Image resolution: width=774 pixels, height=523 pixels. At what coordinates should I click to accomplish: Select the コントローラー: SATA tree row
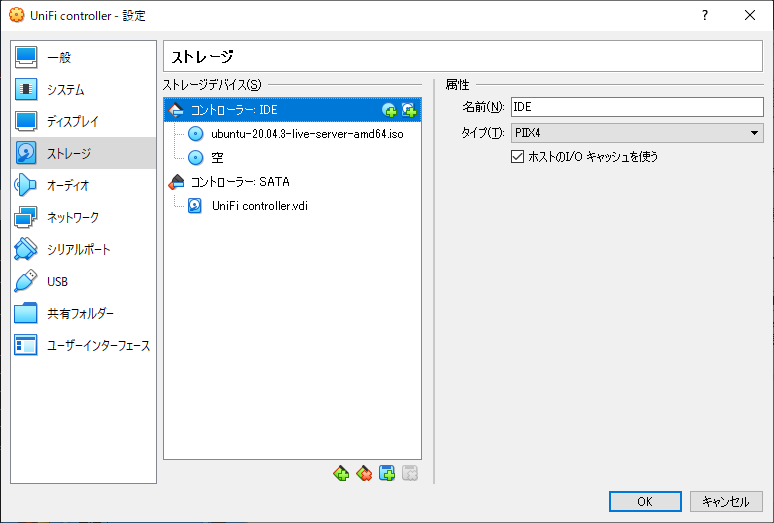pos(292,182)
